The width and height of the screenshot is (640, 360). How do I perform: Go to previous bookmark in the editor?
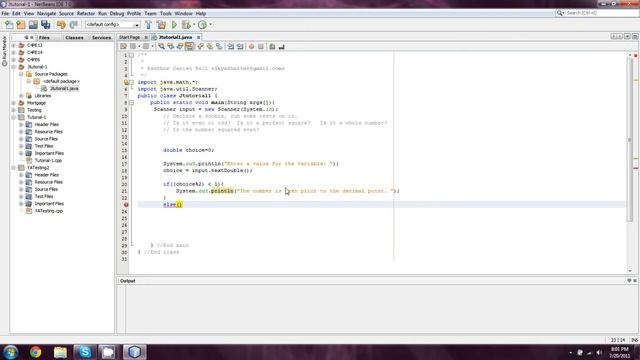click(x=200, y=47)
